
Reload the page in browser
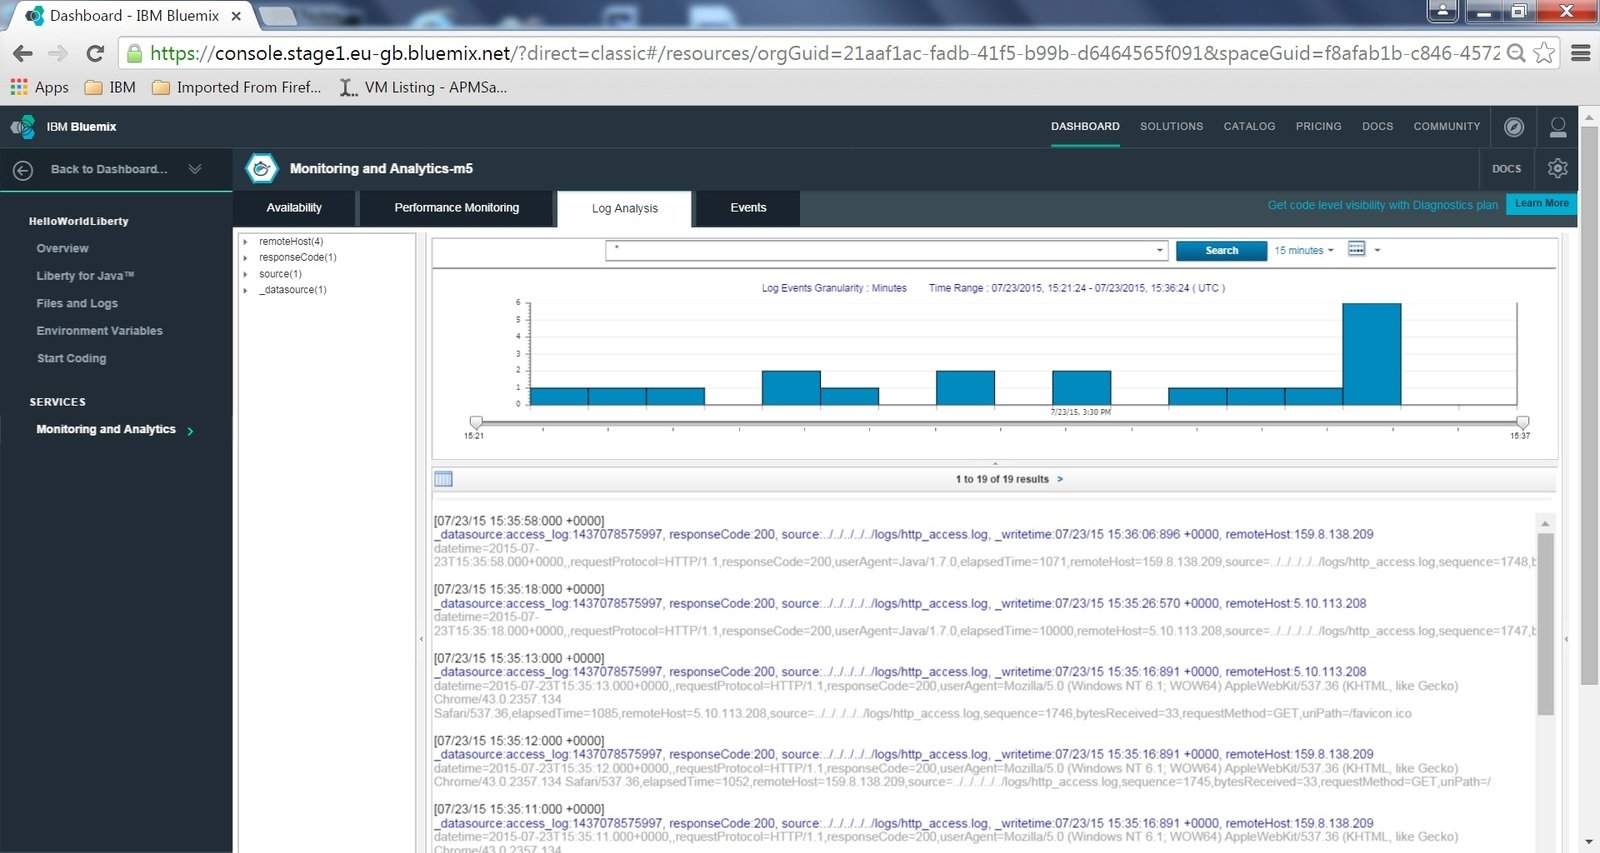tap(95, 53)
